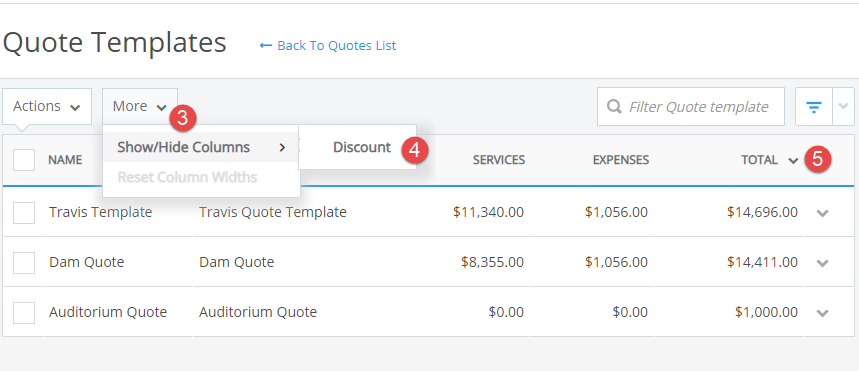Click the magnifier search icon

pyautogui.click(x=615, y=106)
